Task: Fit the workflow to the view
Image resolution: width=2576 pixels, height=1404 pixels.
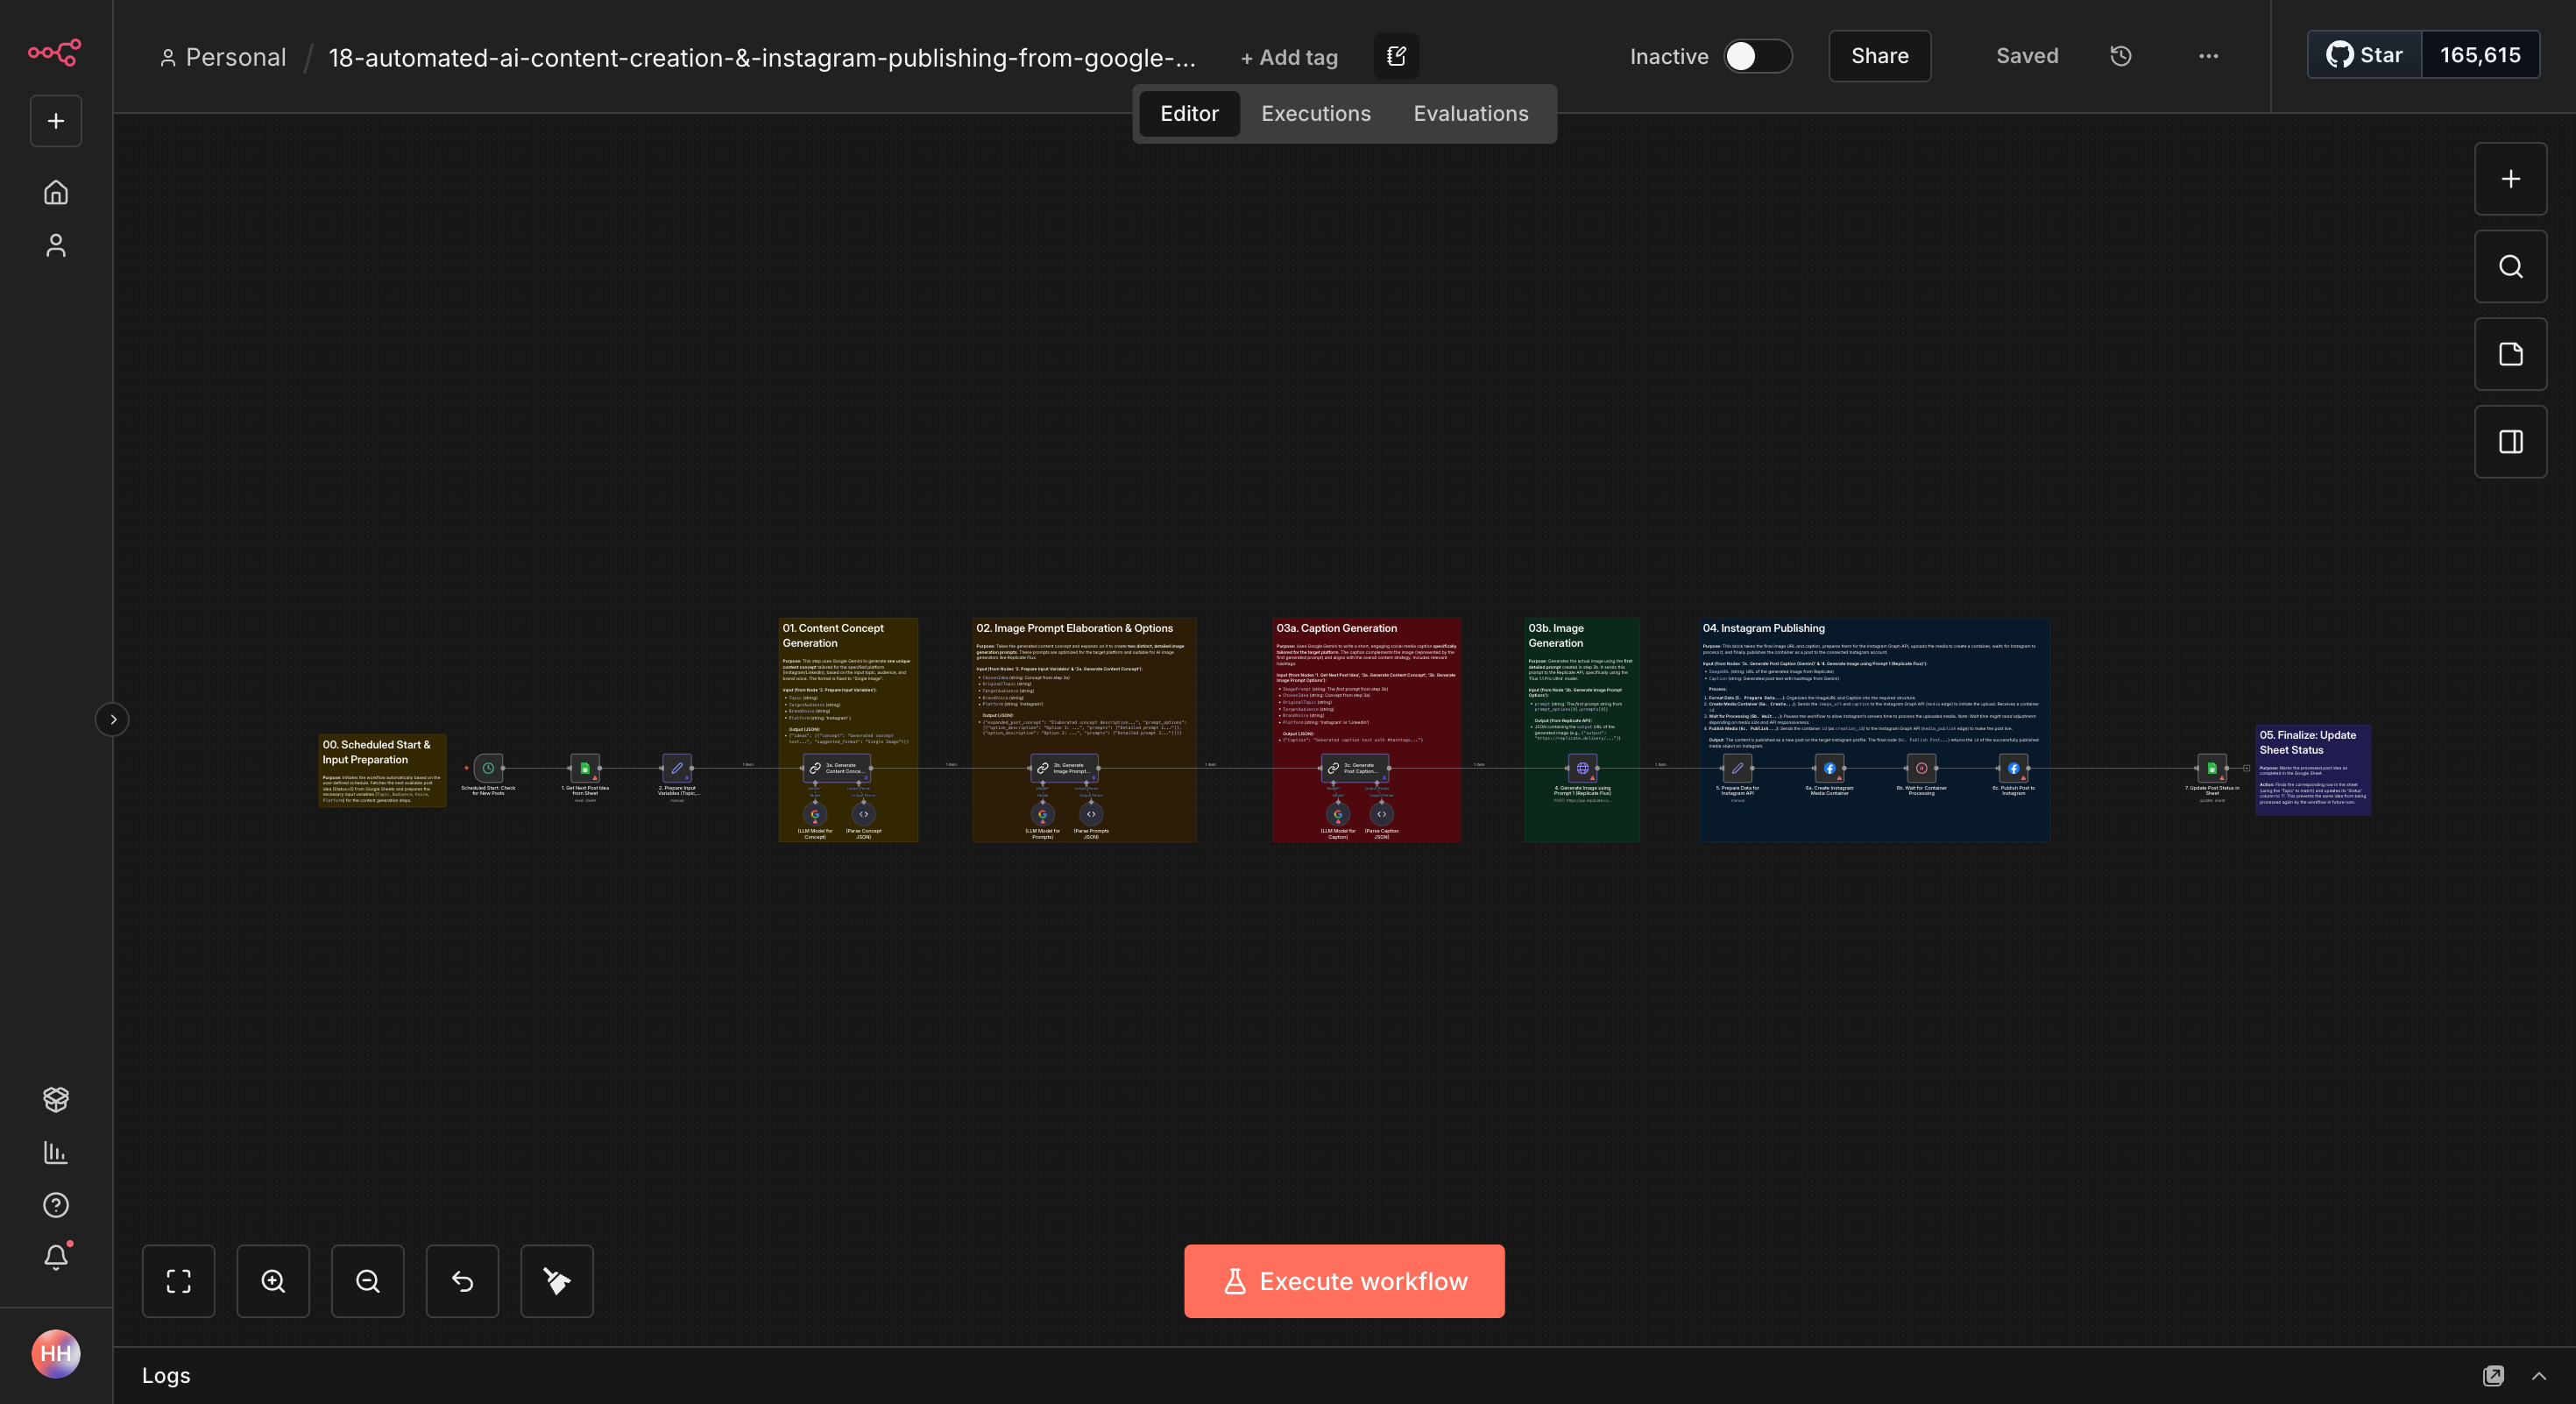Action: [x=178, y=1281]
